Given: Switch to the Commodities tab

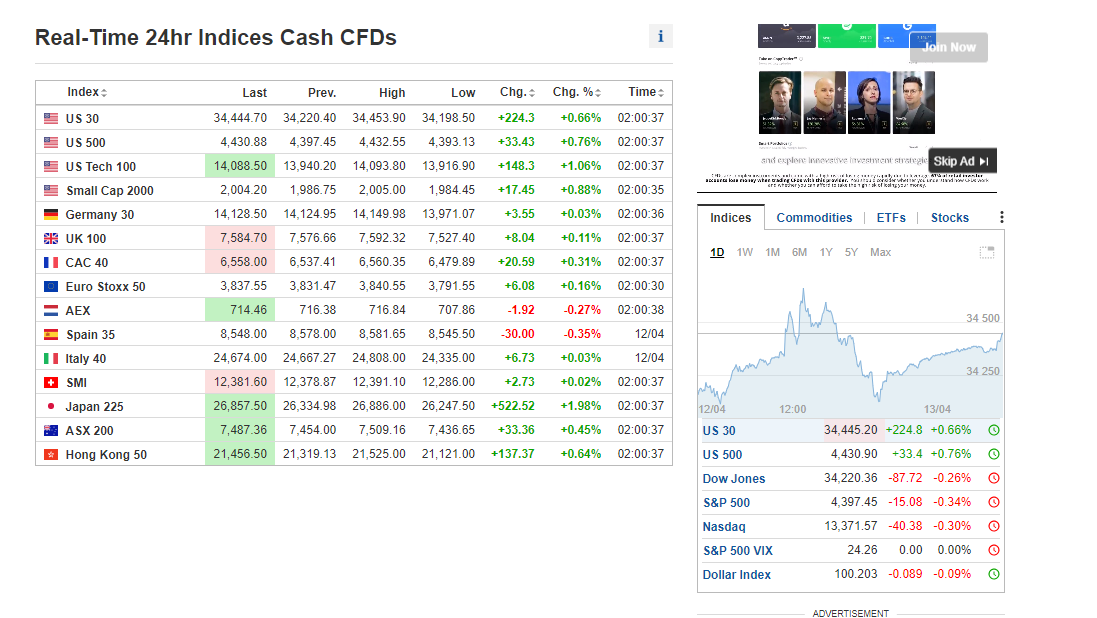Looking at the screenshot, I should point(814,218).
